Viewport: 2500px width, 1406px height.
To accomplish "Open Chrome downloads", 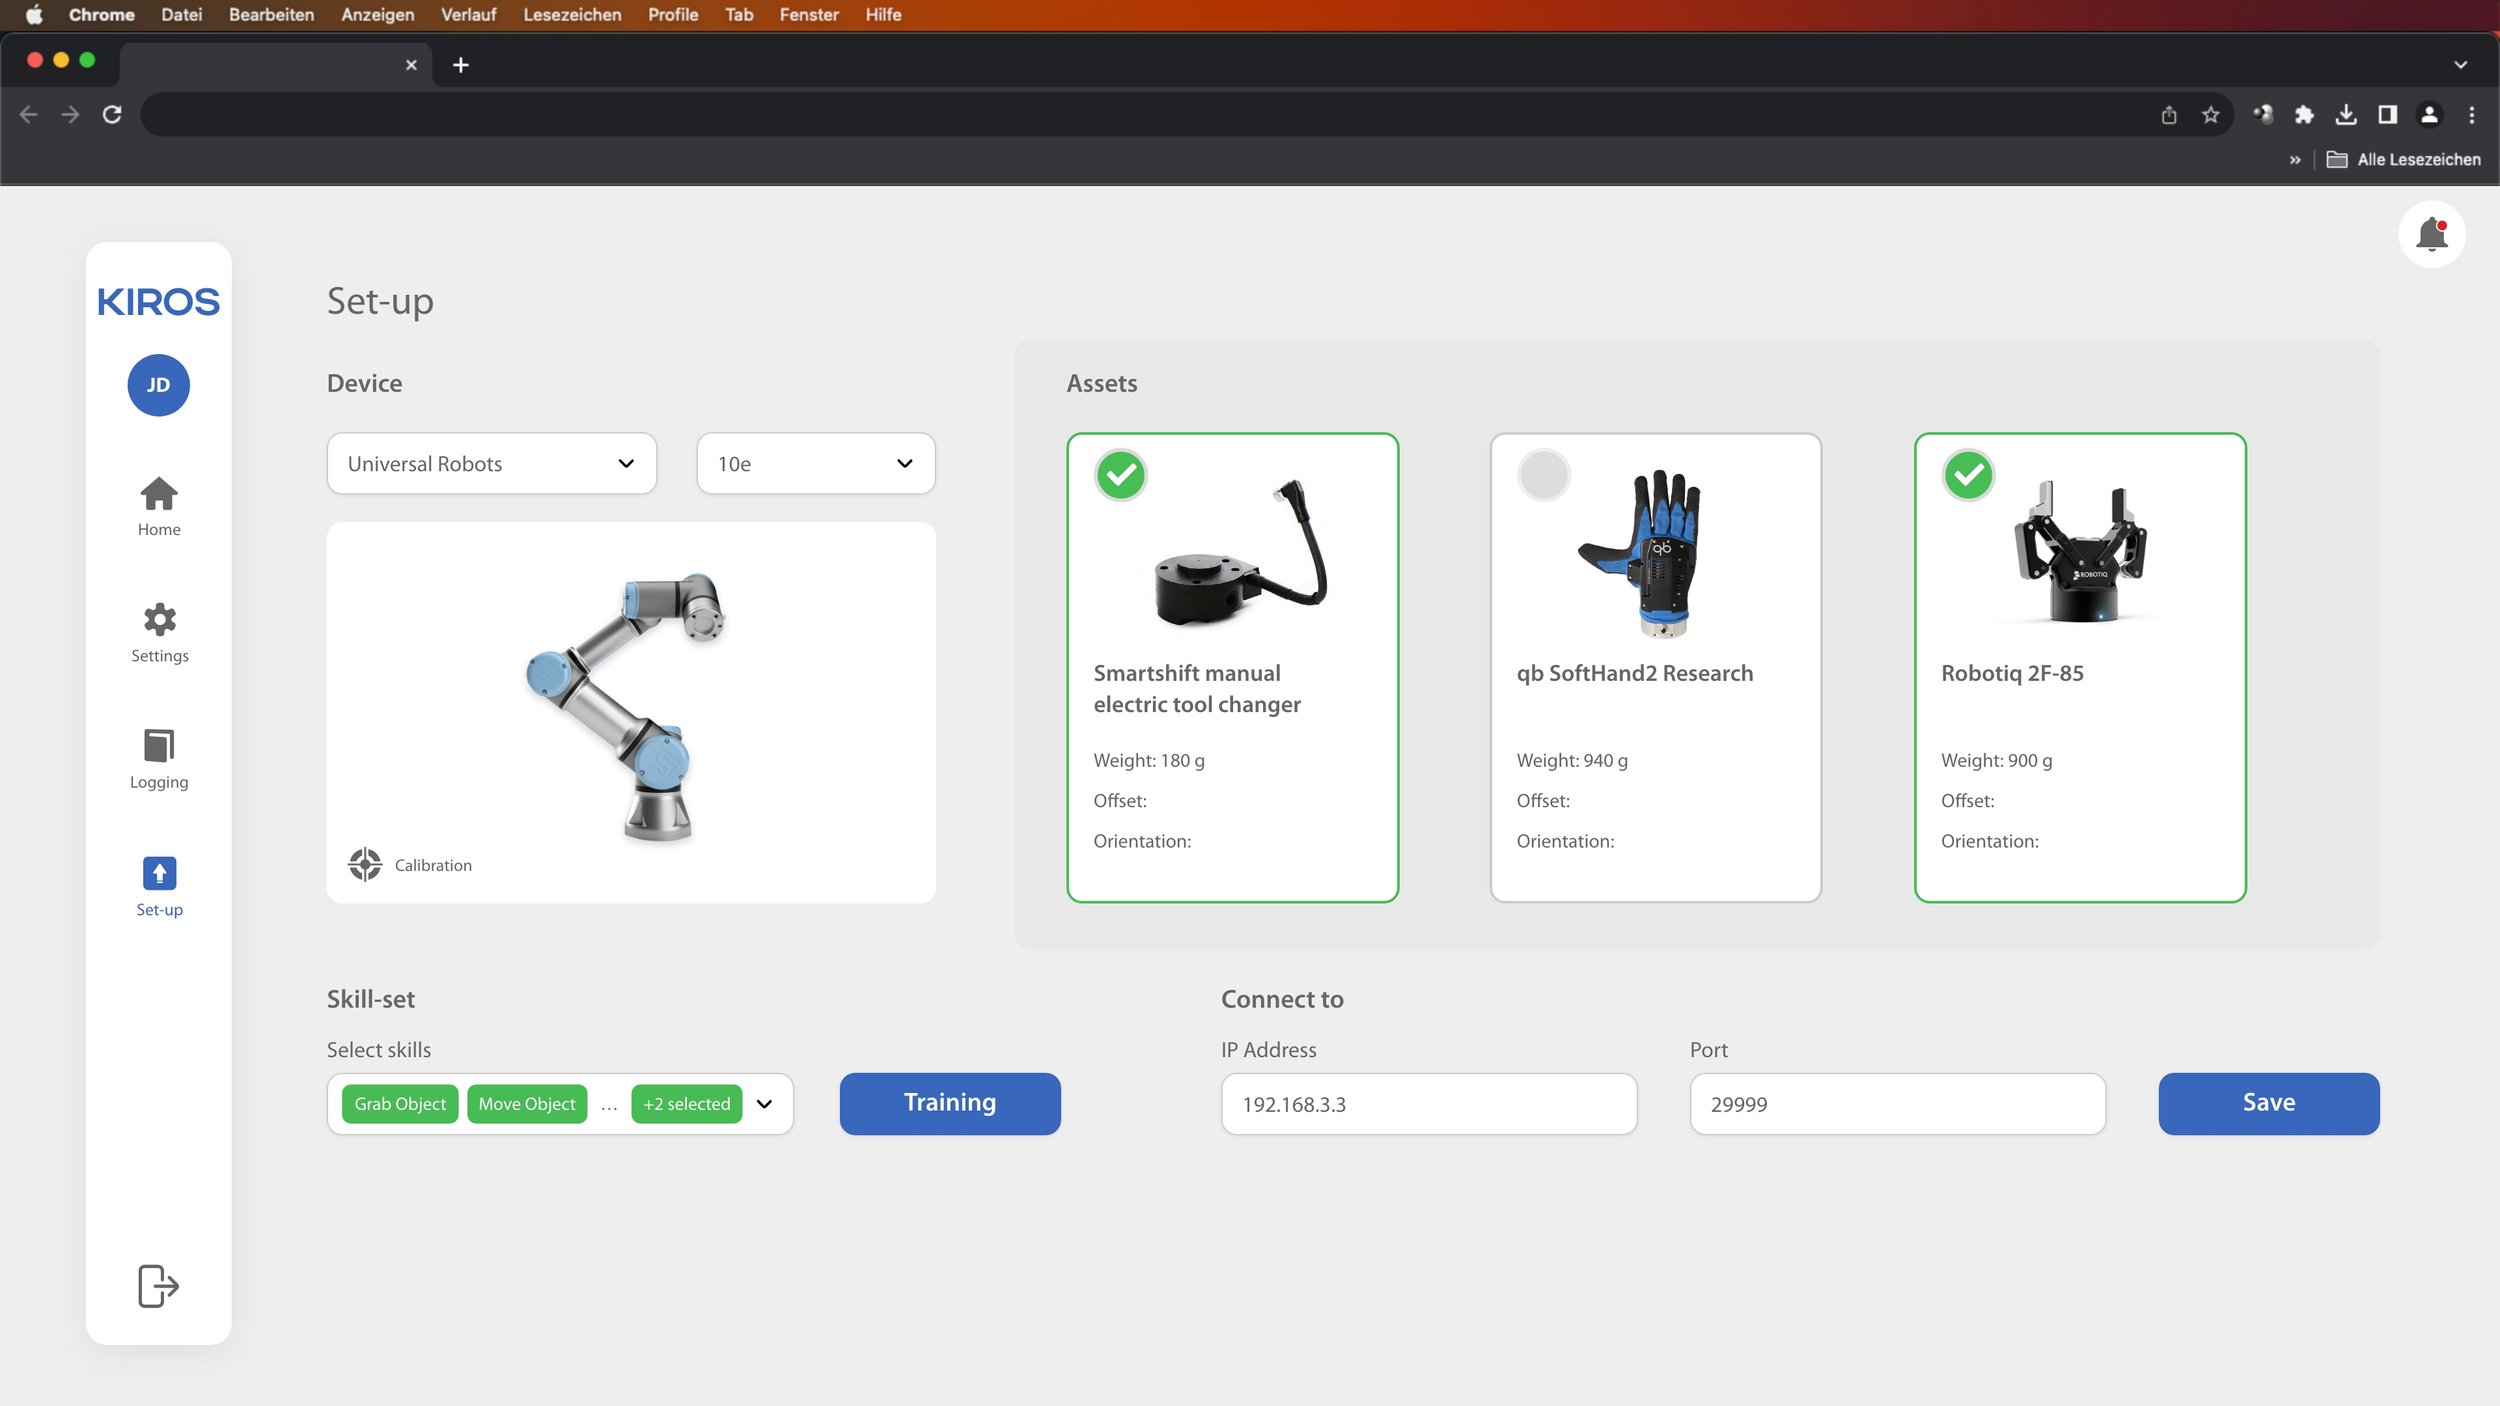I will 2346,115.
